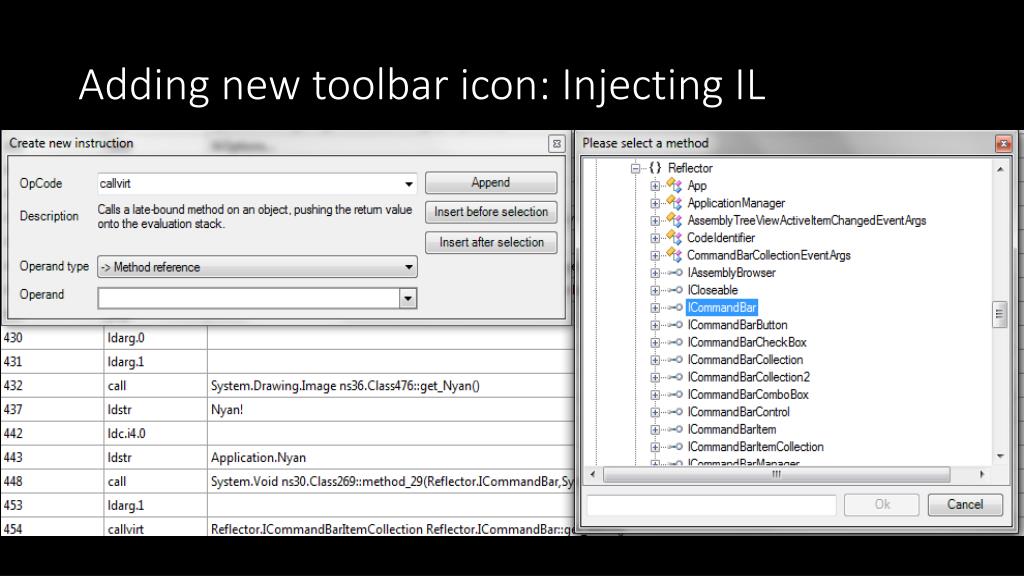This screenshot has width=1024, height=576.
Task: Click the Cancel button in method dialog
Action: [x=965, y=504]
